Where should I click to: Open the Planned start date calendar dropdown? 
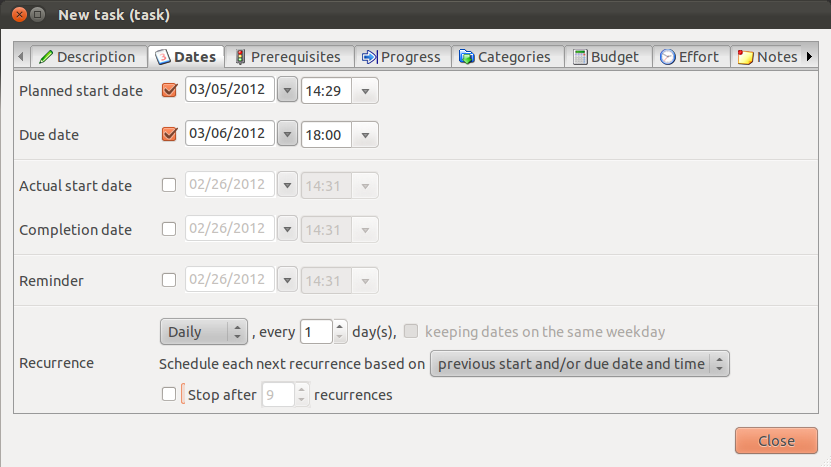(x=287, y=90)
